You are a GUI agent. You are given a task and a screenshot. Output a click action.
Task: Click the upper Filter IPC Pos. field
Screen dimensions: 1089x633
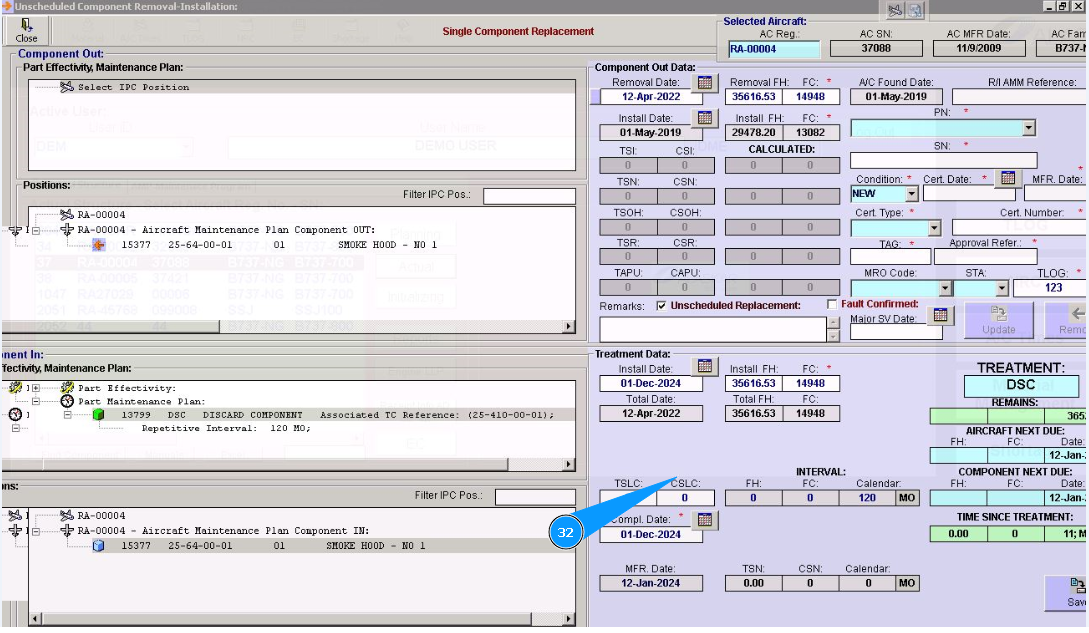[x=529, y=196]
